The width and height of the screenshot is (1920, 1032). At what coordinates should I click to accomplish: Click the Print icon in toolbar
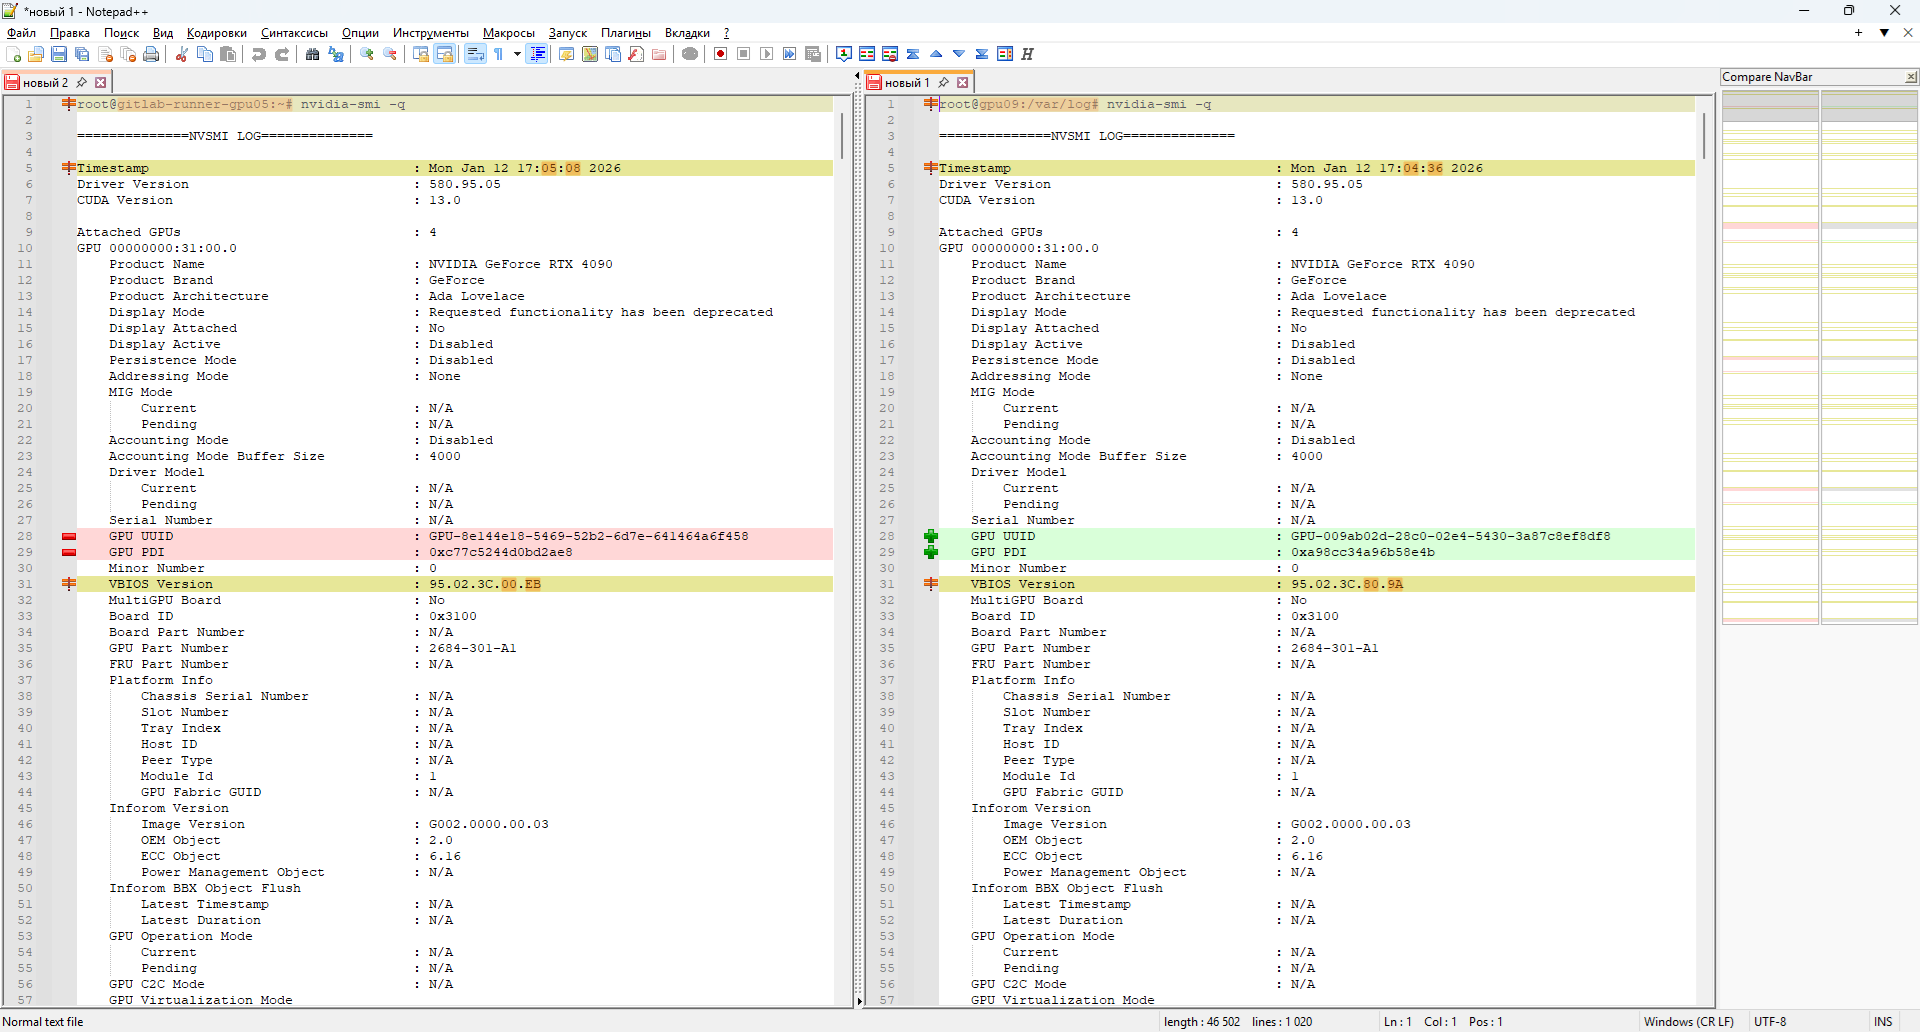tap(151, 54)
